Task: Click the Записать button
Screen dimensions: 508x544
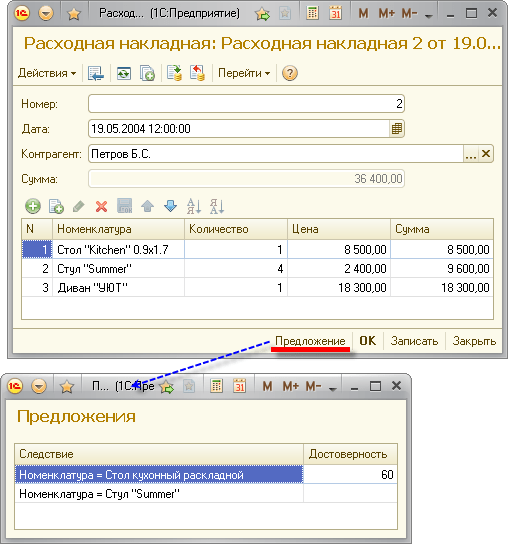Action: point(414,341)
